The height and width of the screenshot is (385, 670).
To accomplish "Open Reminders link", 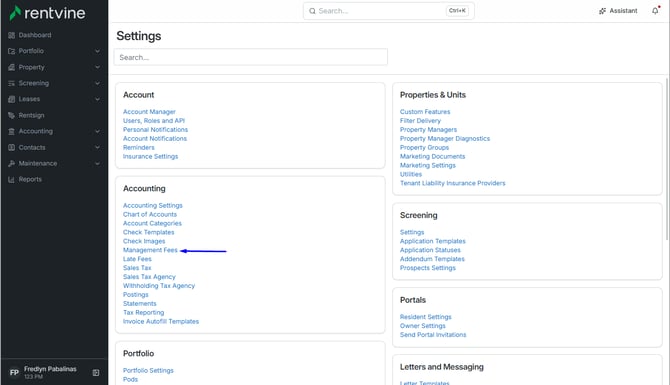I will (x=138, y=147).
